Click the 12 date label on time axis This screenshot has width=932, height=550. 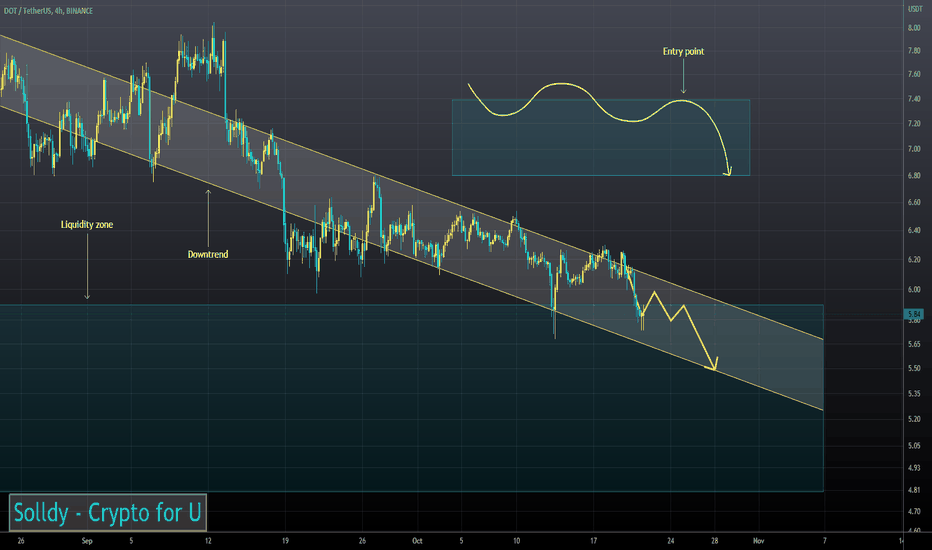click(208, 541)
